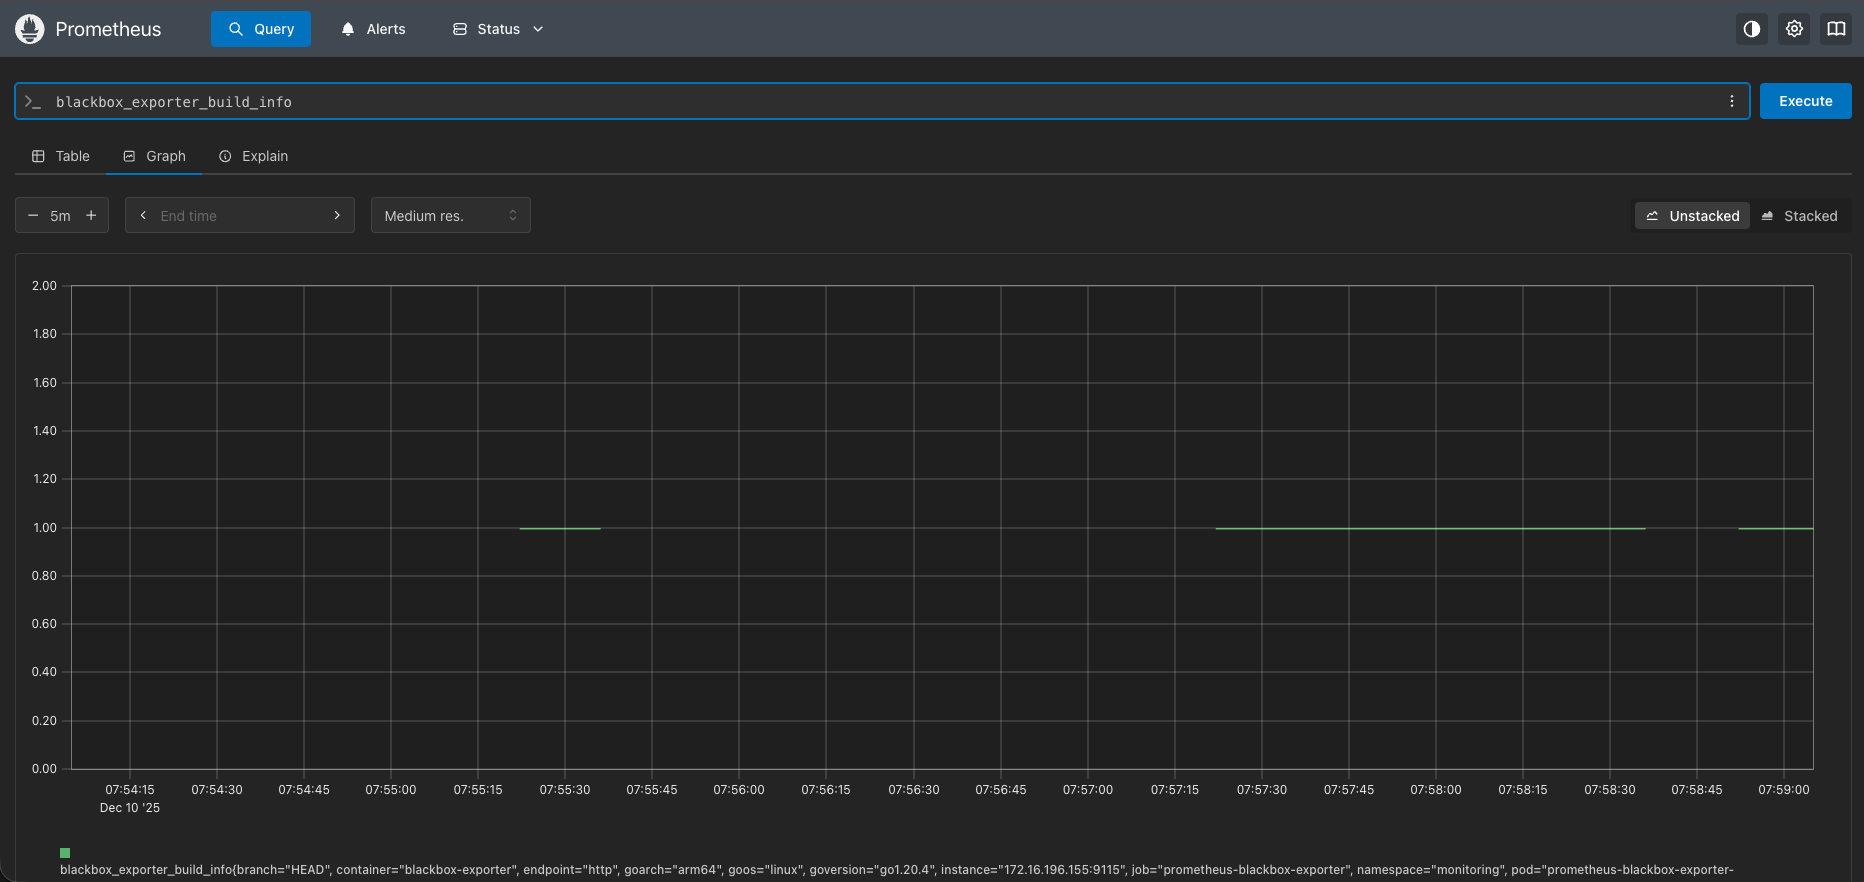
Task: Click the Query navigation button
Action: (261, 29)
